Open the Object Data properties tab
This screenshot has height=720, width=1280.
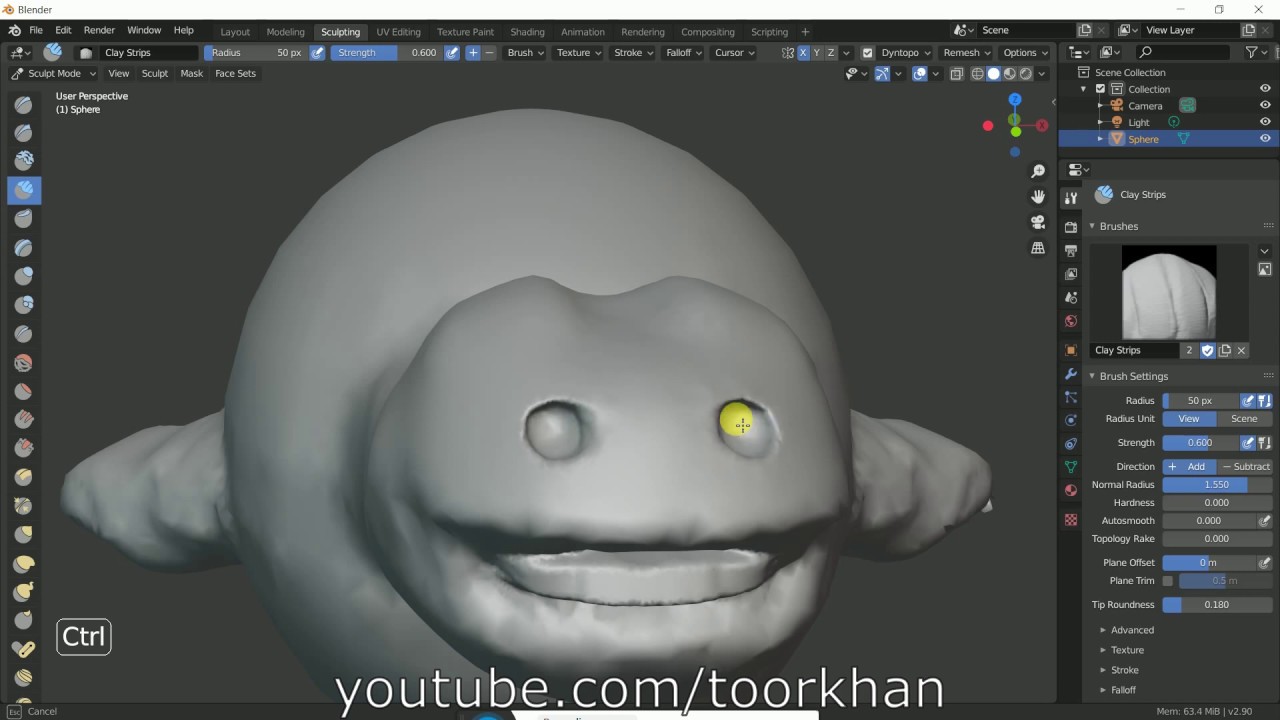[x=1071, y=467]
